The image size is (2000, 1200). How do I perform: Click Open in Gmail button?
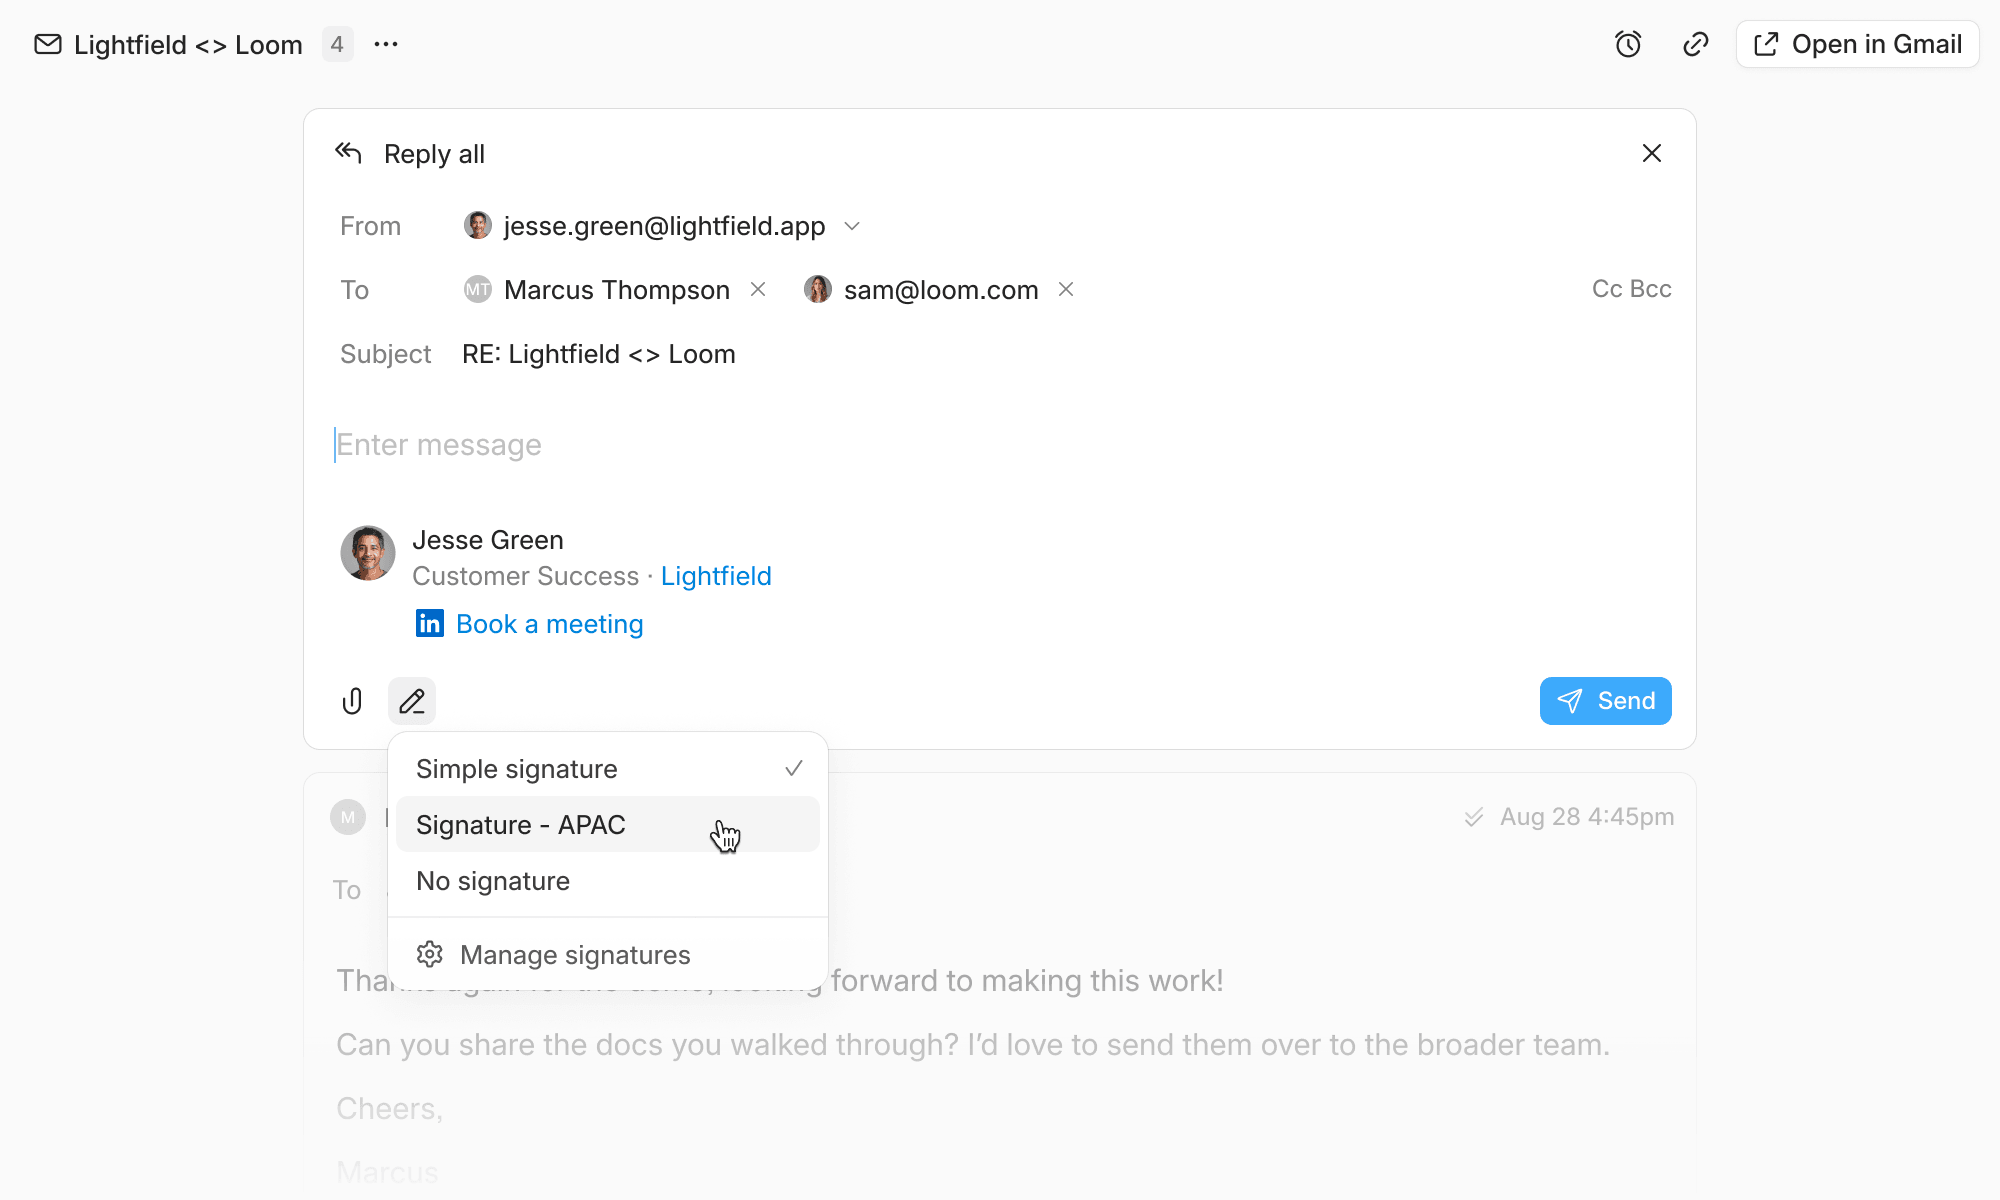tap(1858, 44)
